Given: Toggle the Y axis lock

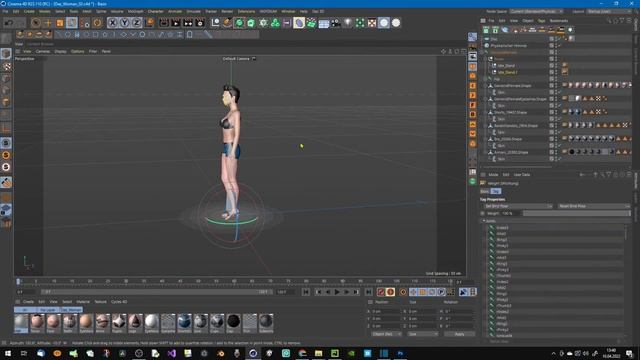Looking at the screenshot, I should pyautogui.click(x=124, y=23).
